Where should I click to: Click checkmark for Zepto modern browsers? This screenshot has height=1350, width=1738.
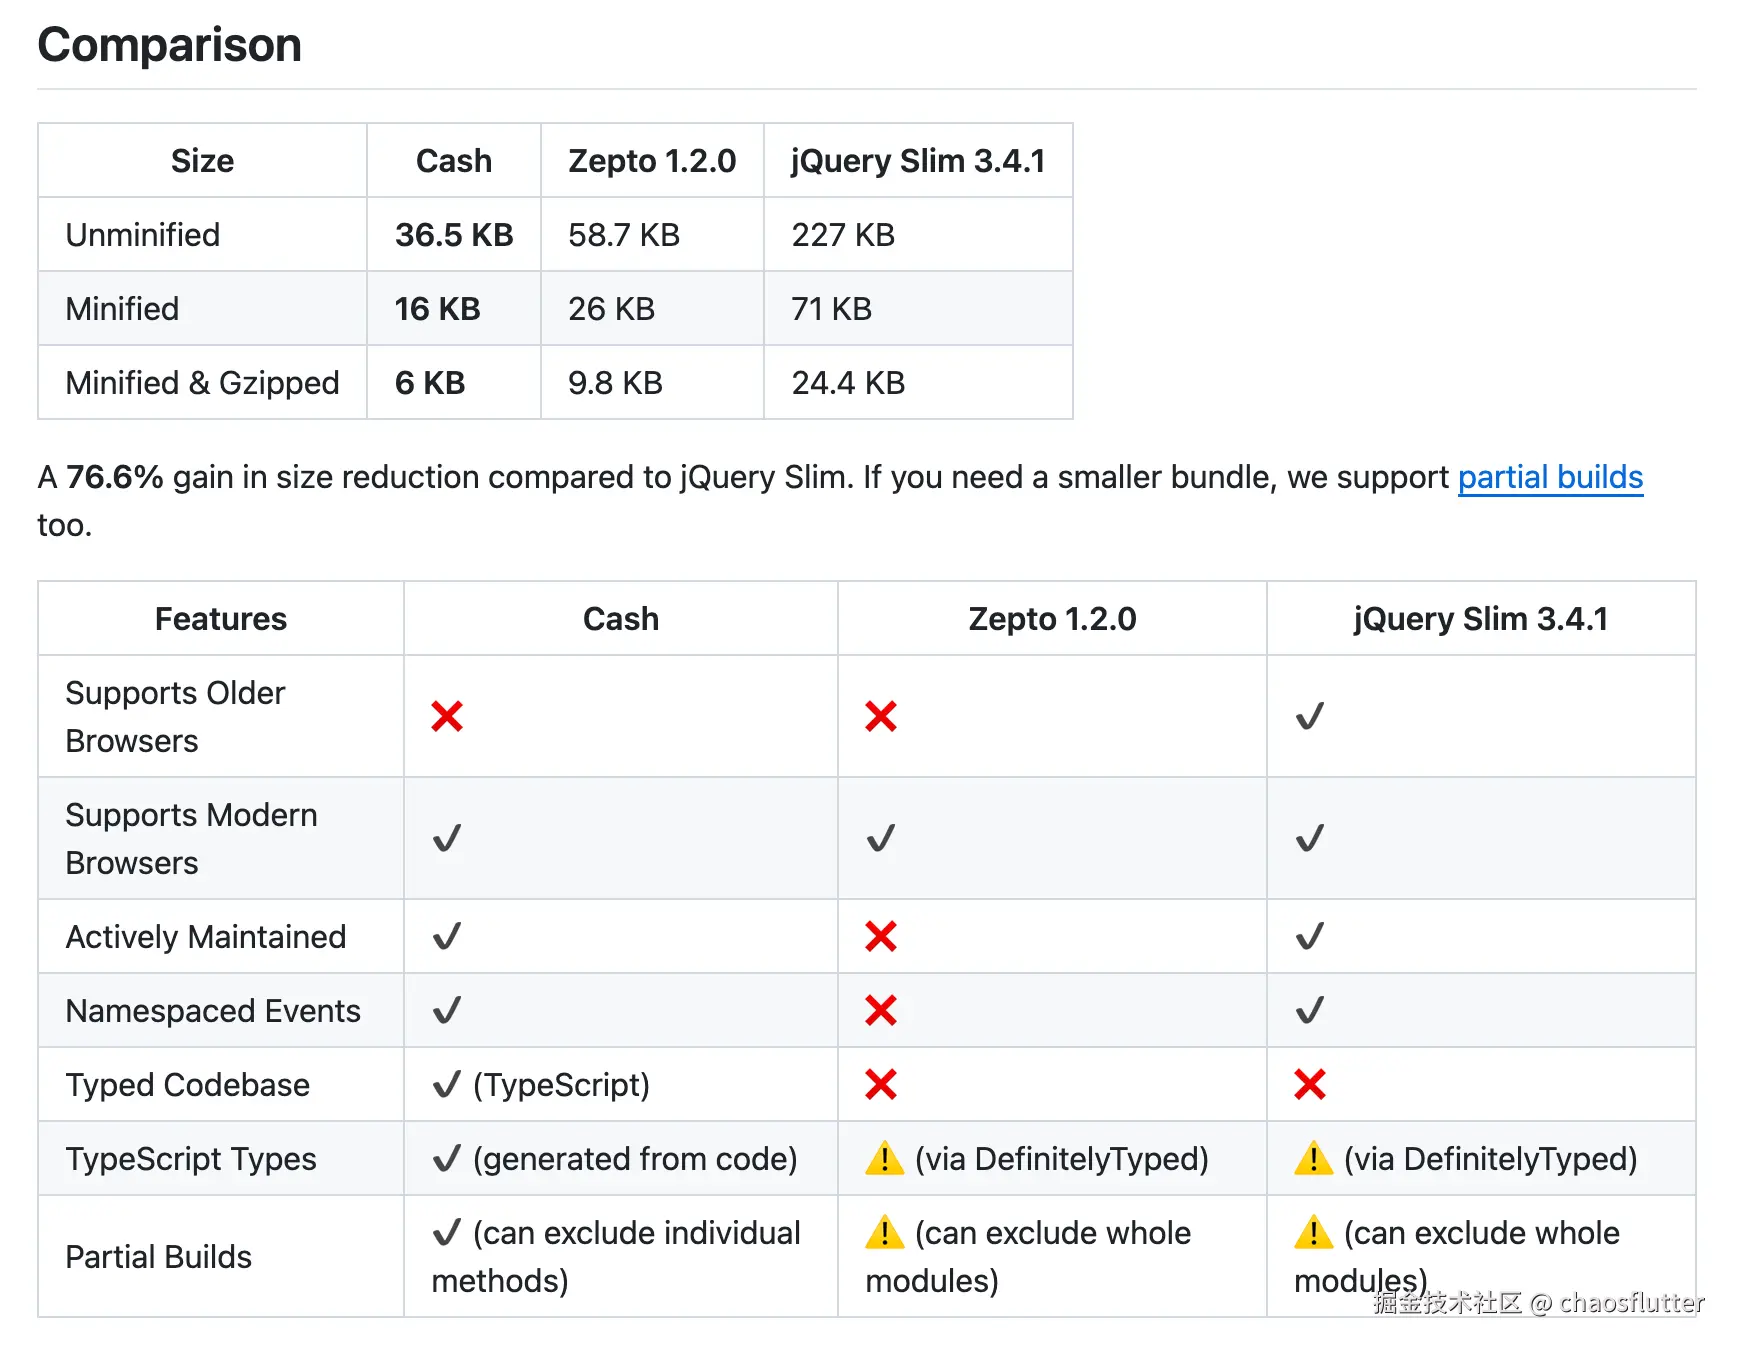click(x=881, y=838)
